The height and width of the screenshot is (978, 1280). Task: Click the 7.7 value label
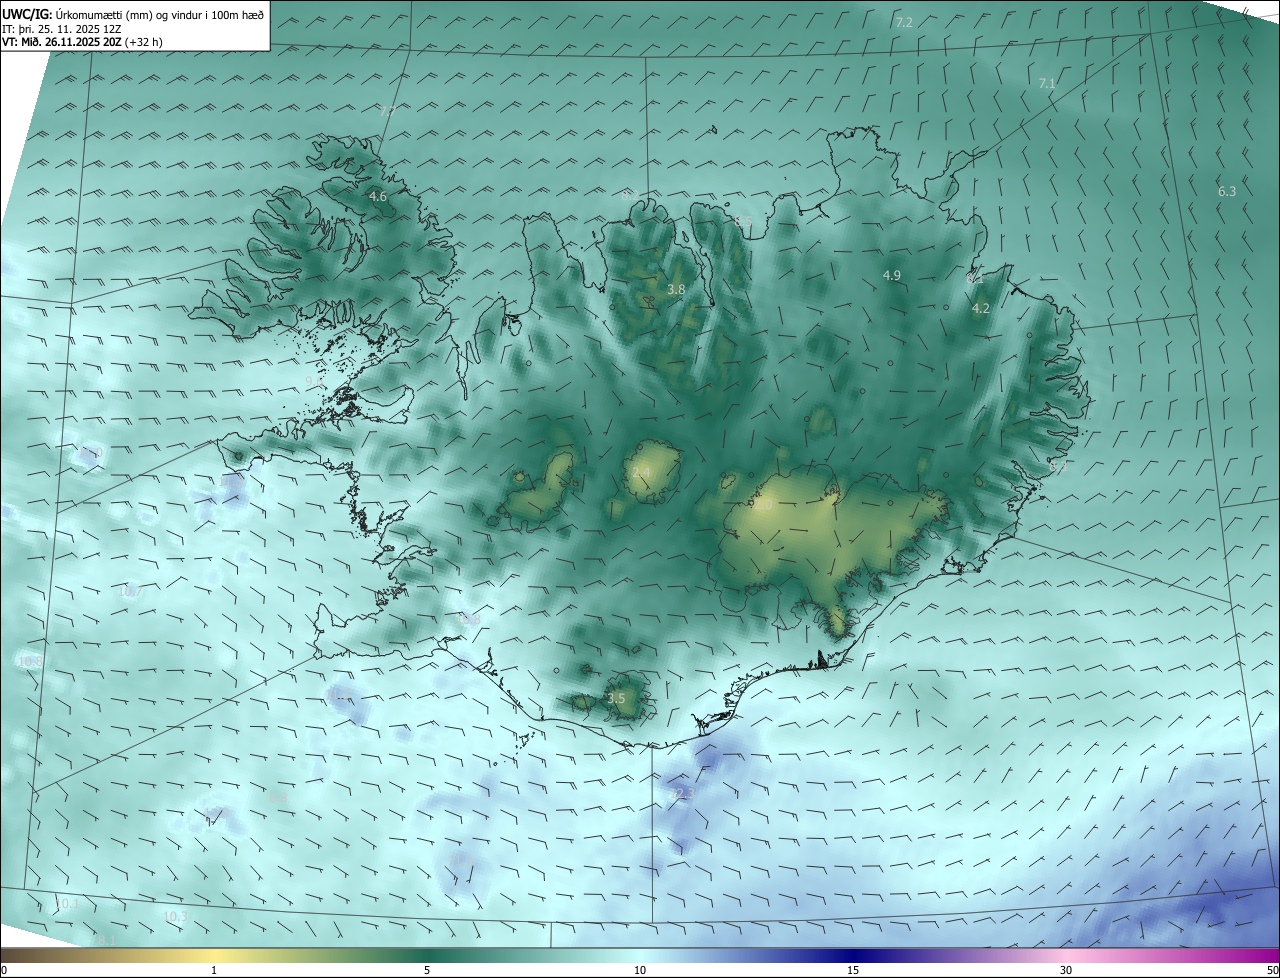(x=387, y=112)
